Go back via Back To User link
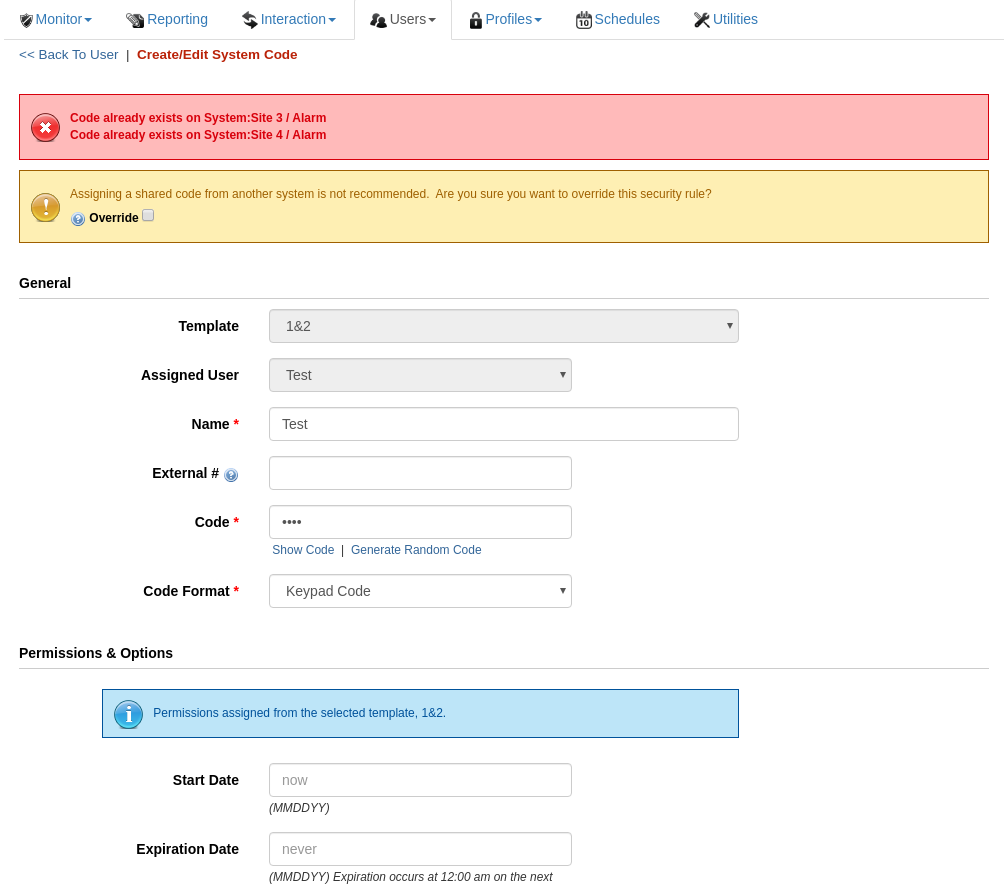Image resolution: width=1008 pixels, height=886 pixels. pos(69,55)
